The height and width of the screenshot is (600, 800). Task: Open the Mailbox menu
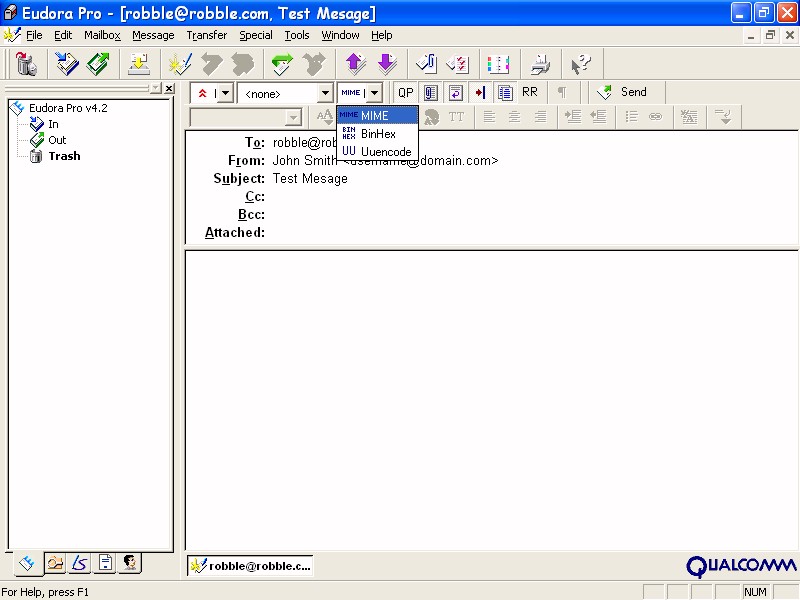pos(102,35)
